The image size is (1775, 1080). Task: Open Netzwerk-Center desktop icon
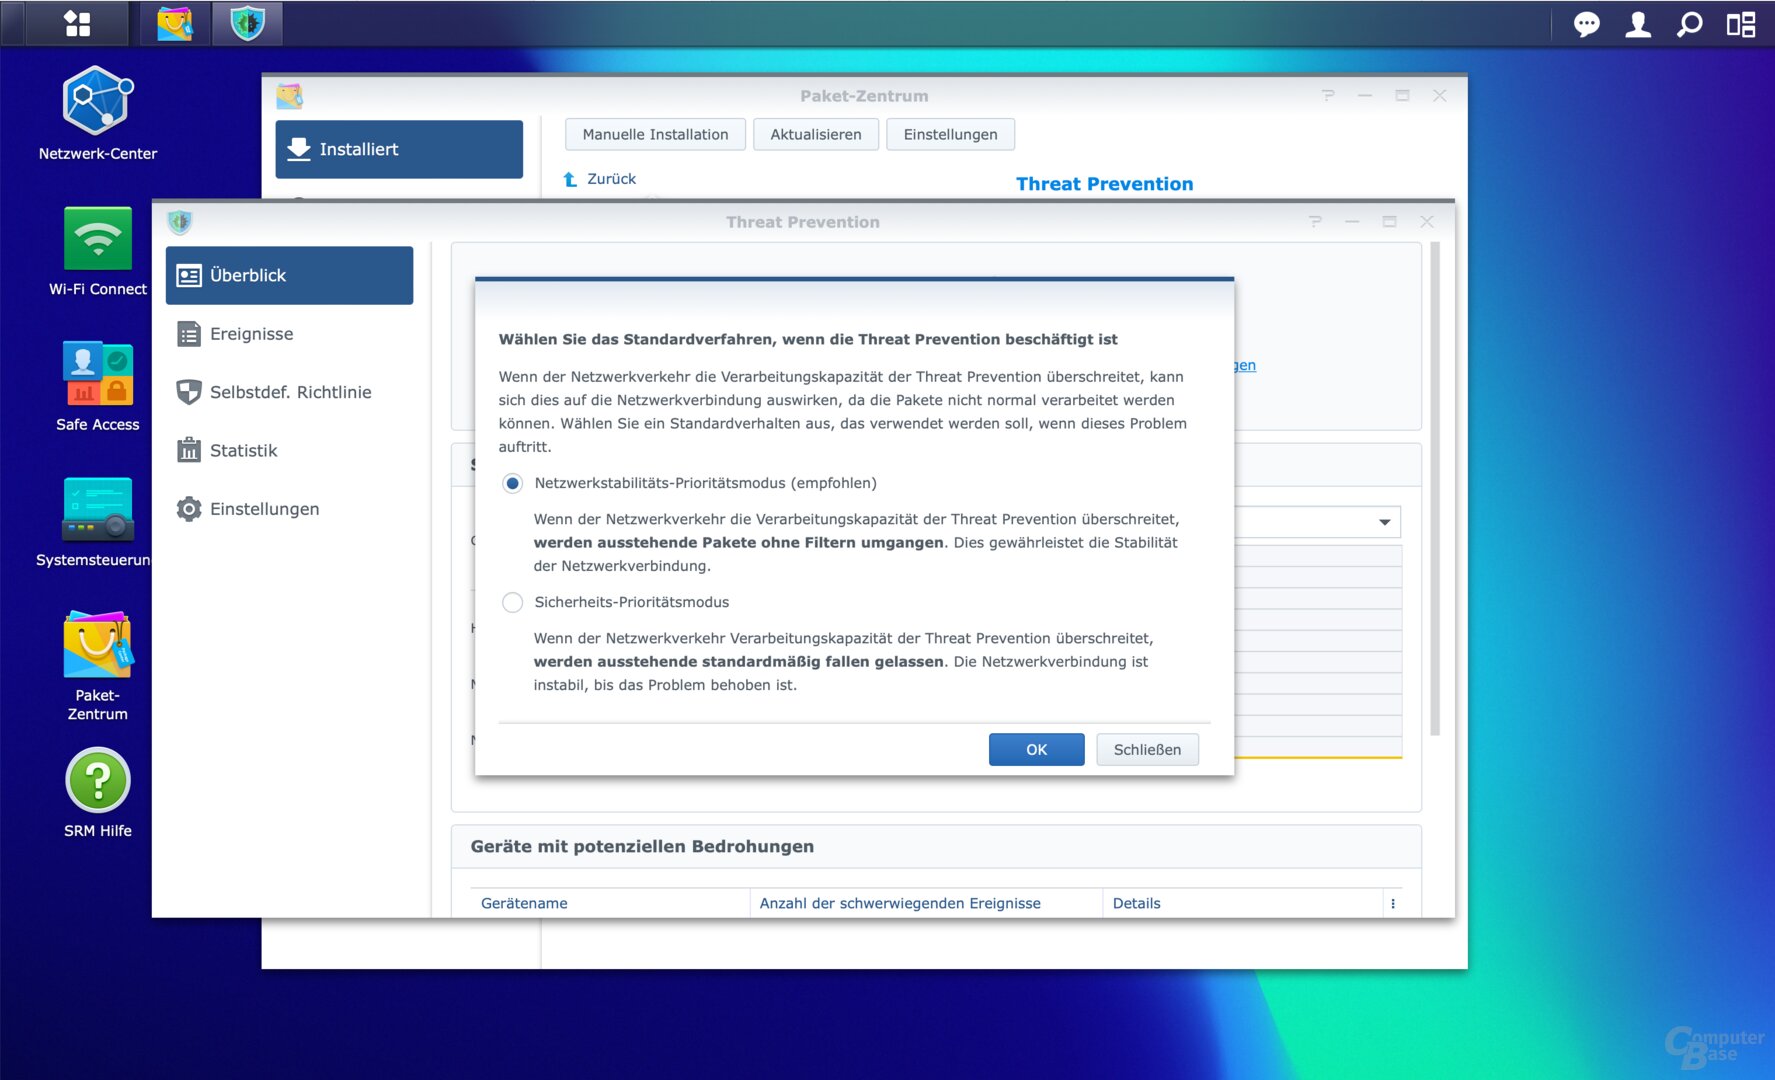(98, 113)
